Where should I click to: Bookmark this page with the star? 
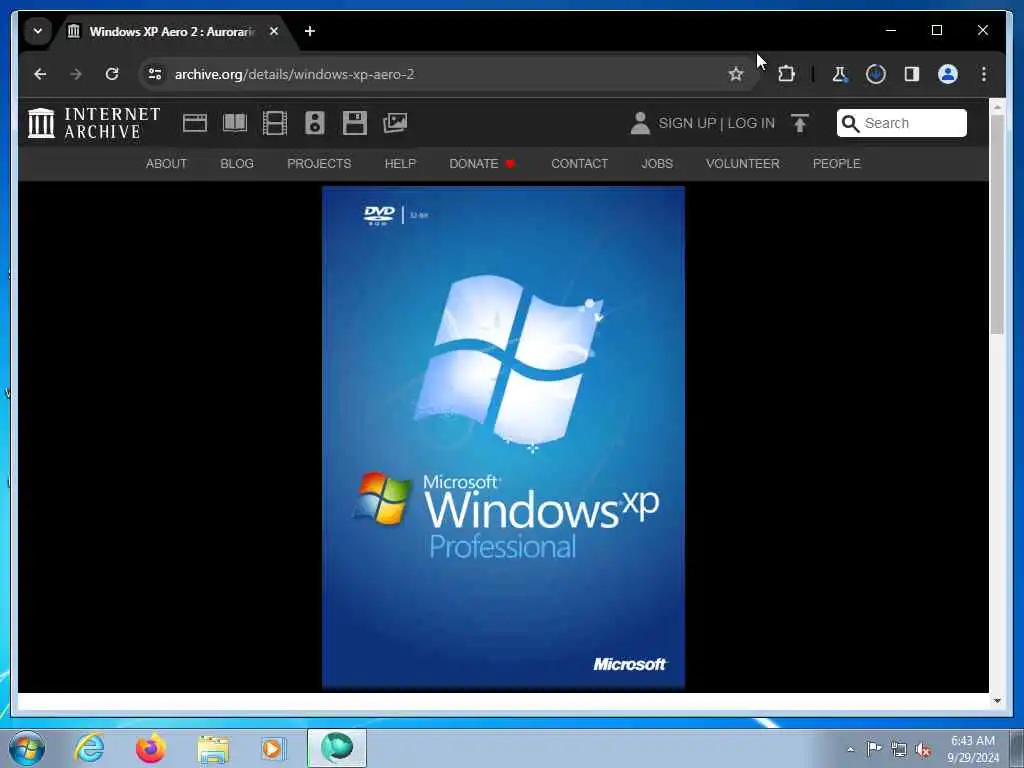(x=736, y=74)
